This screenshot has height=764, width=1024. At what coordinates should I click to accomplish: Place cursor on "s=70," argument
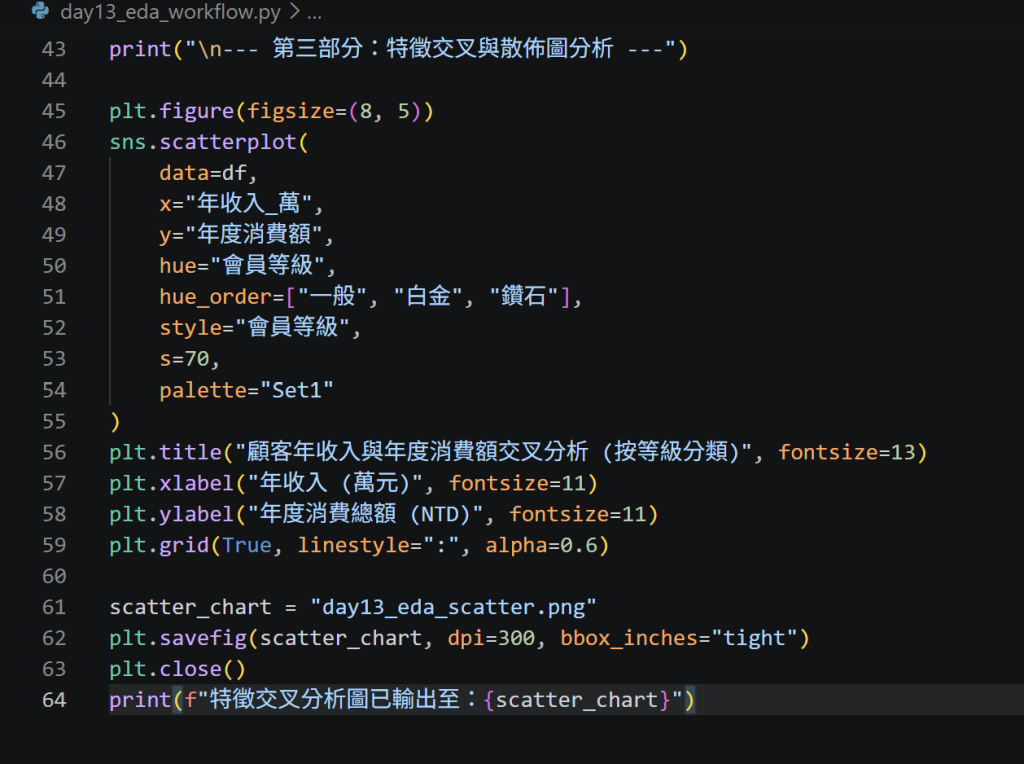coord(189,359)
